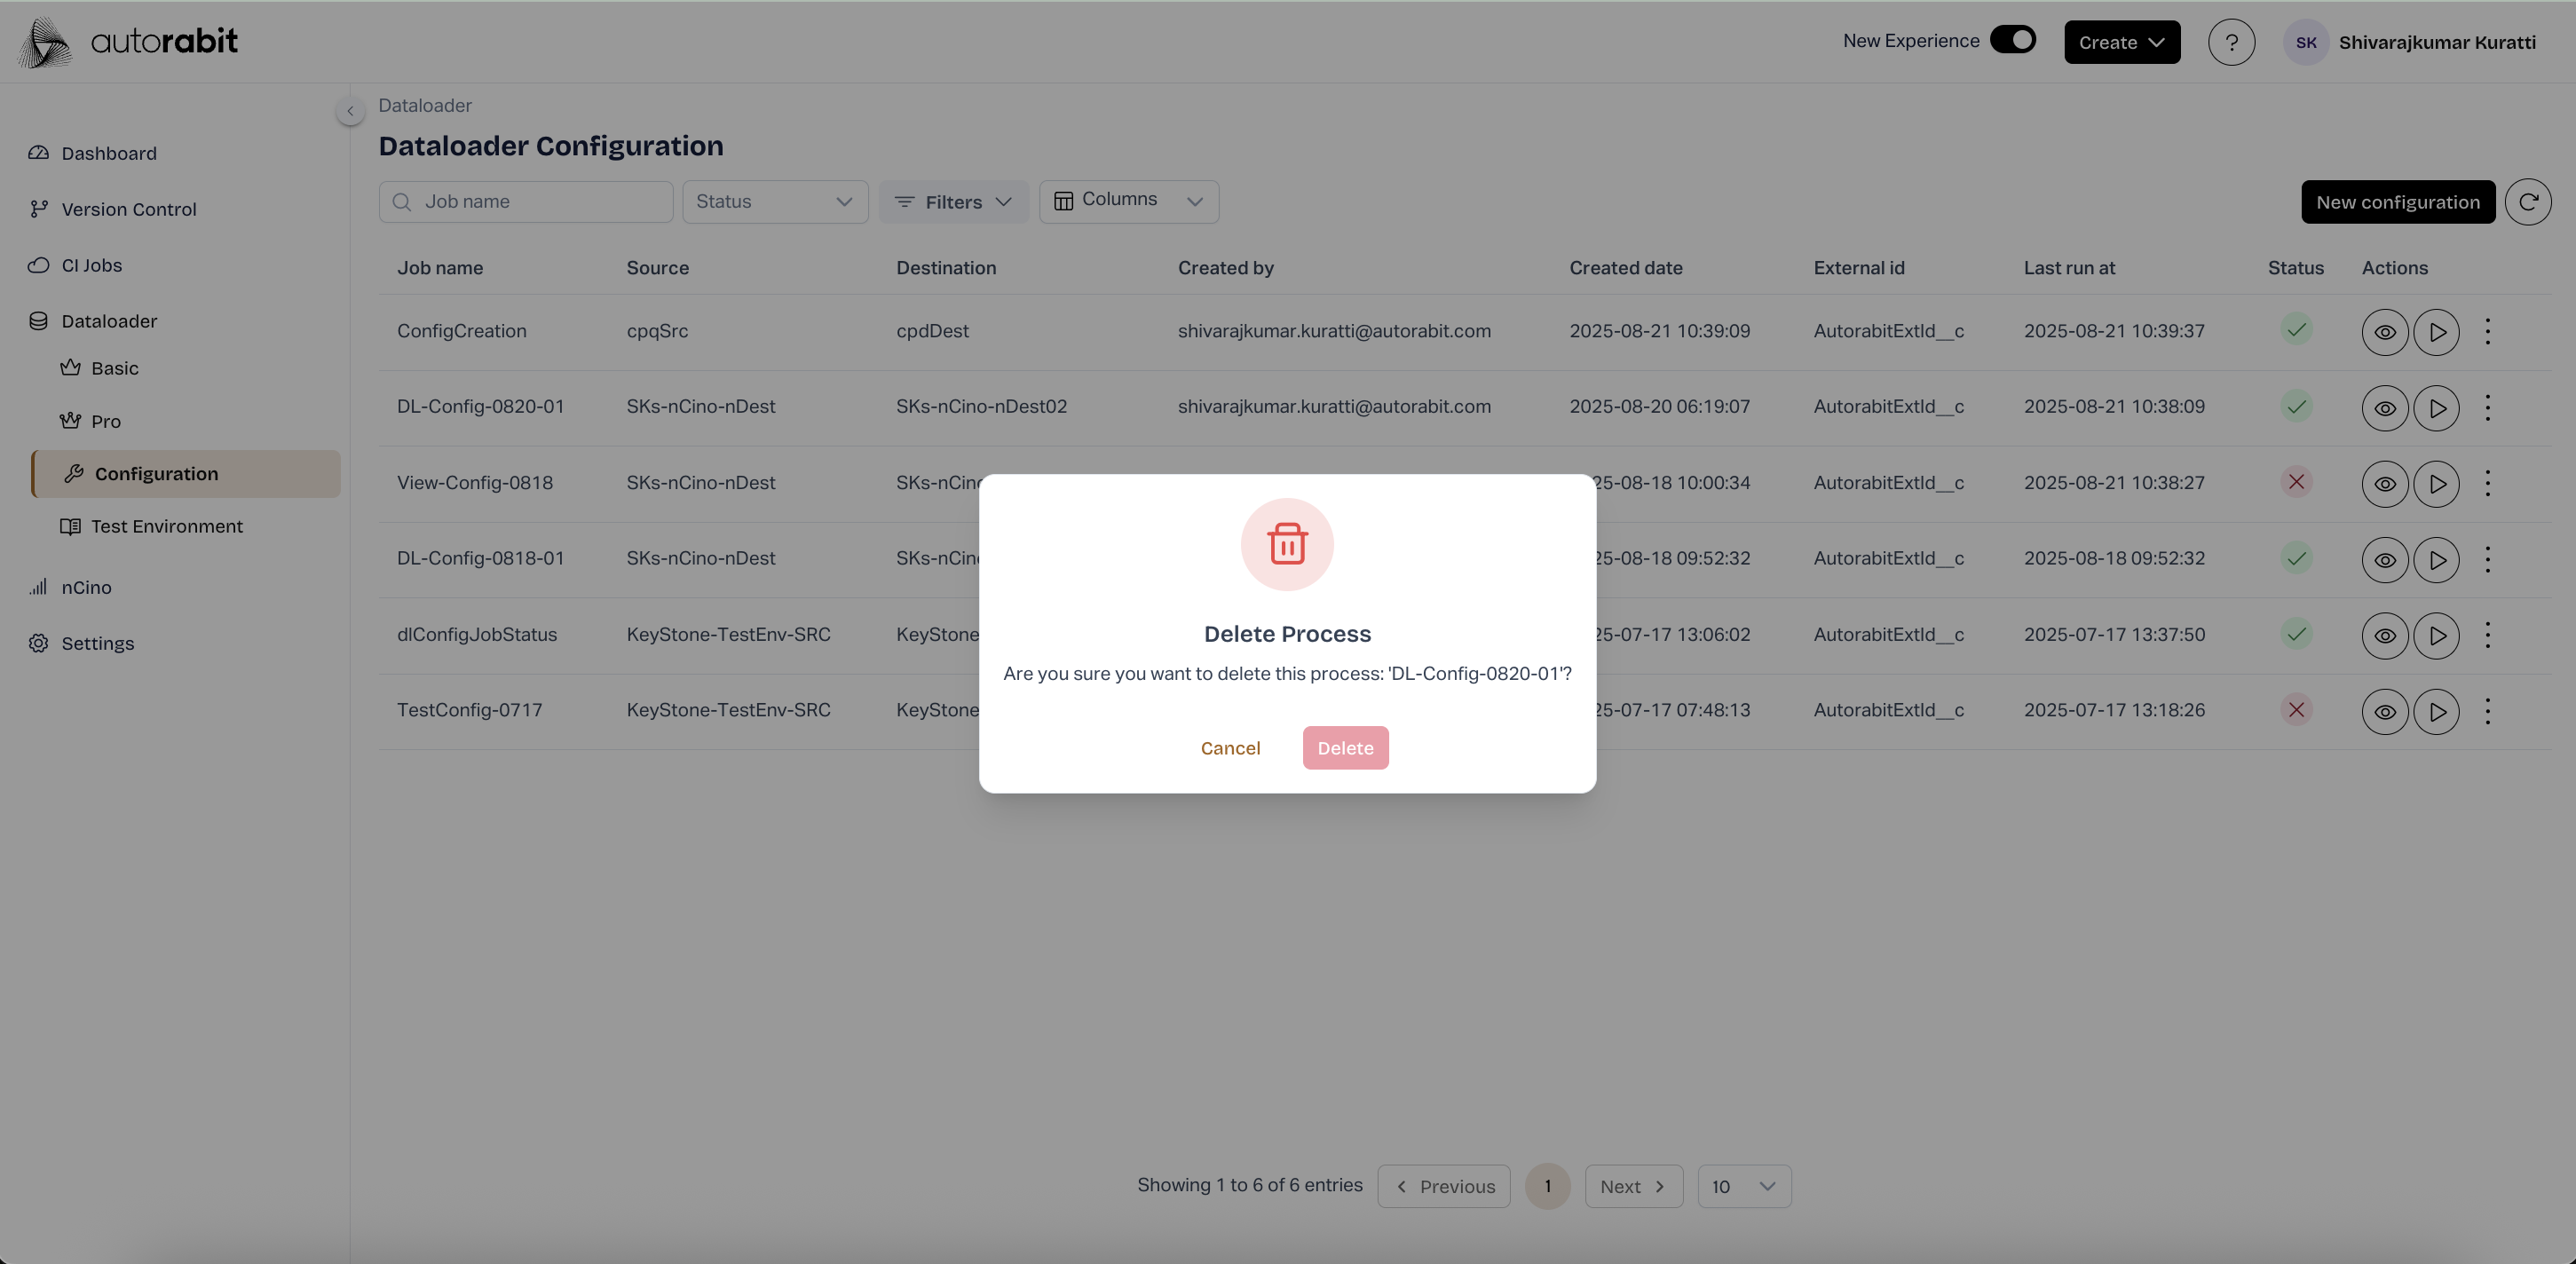Collapse the sidebar with the chevron button
2576x1264 pixels.
tap(350, 111)
